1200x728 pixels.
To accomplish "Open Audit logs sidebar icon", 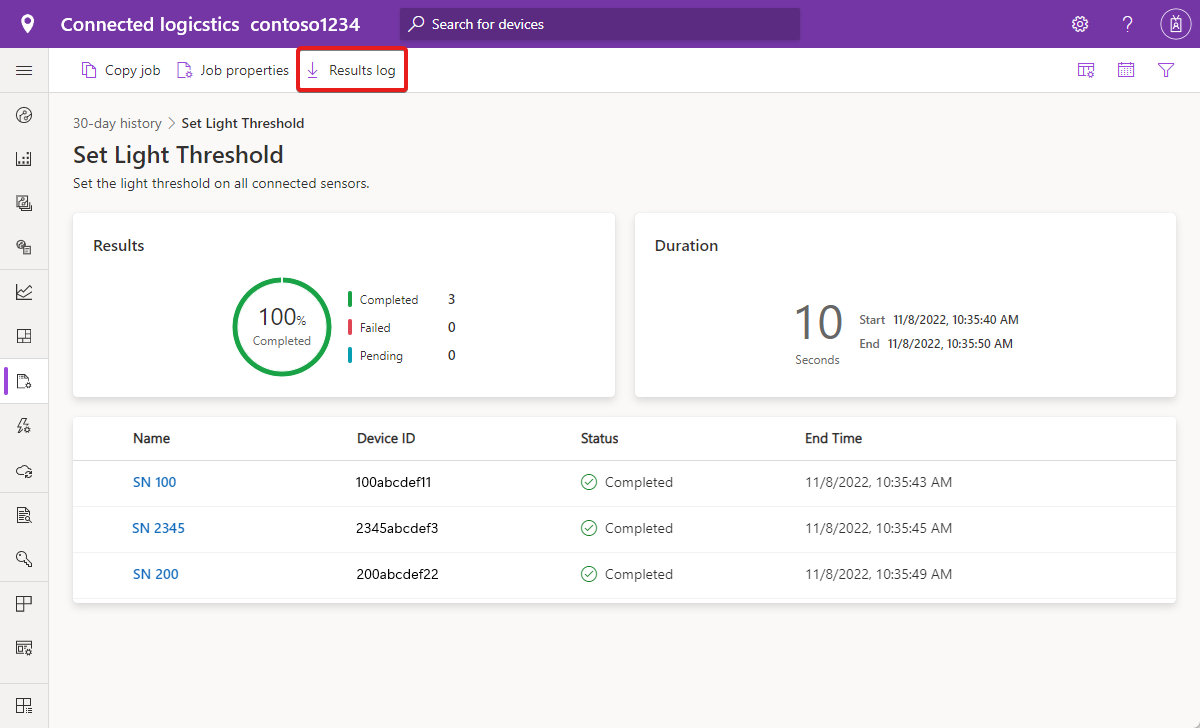I will click(24, 515).
